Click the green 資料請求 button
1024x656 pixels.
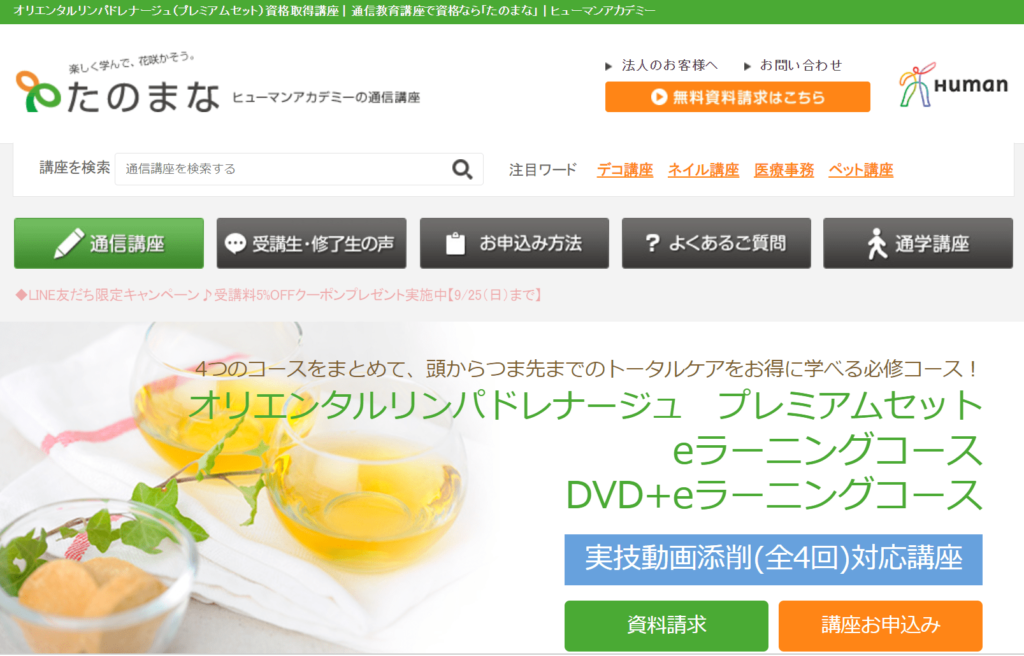(x=666, y=625)
